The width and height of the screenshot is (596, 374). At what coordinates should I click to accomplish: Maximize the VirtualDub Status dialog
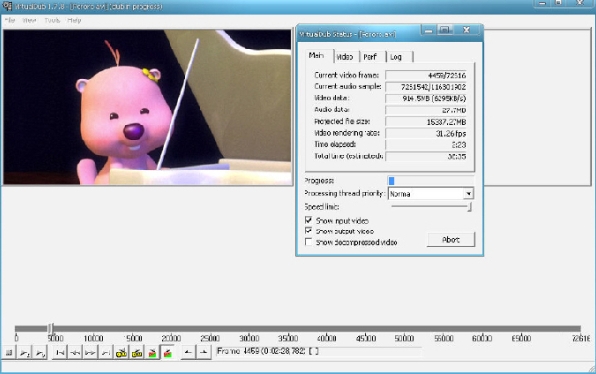445,30
